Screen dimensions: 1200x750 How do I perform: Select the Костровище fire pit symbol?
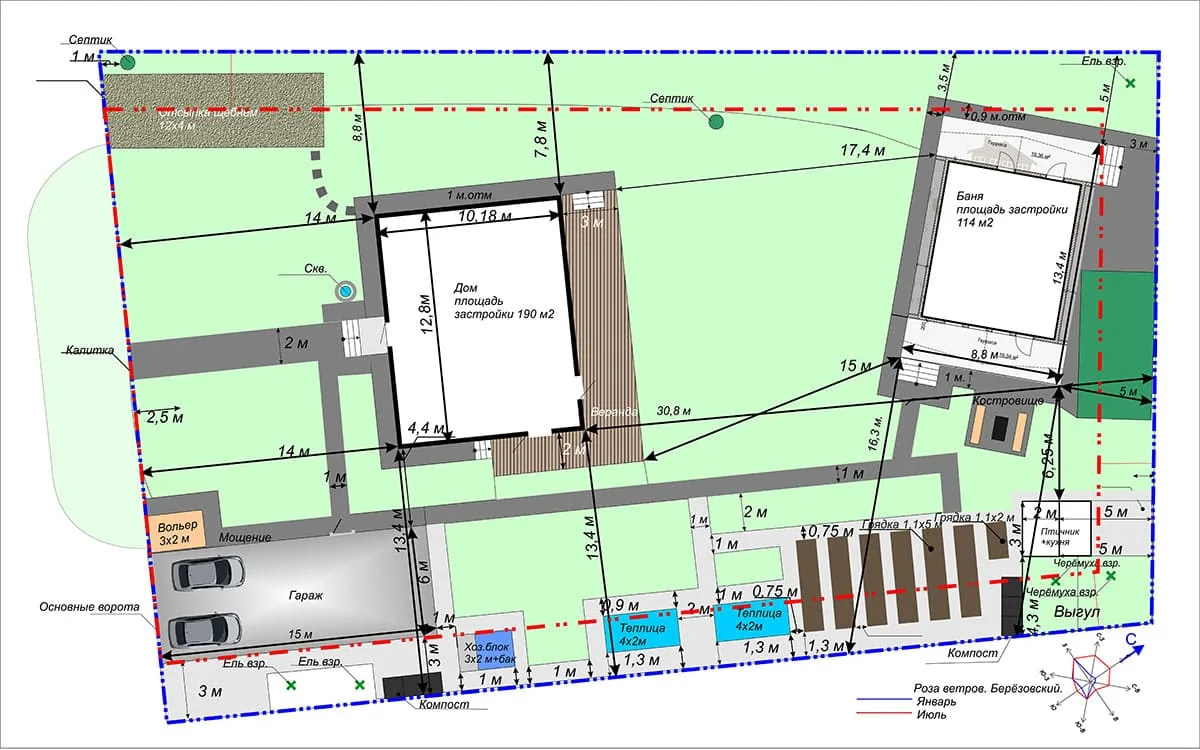tap(998, 430)
